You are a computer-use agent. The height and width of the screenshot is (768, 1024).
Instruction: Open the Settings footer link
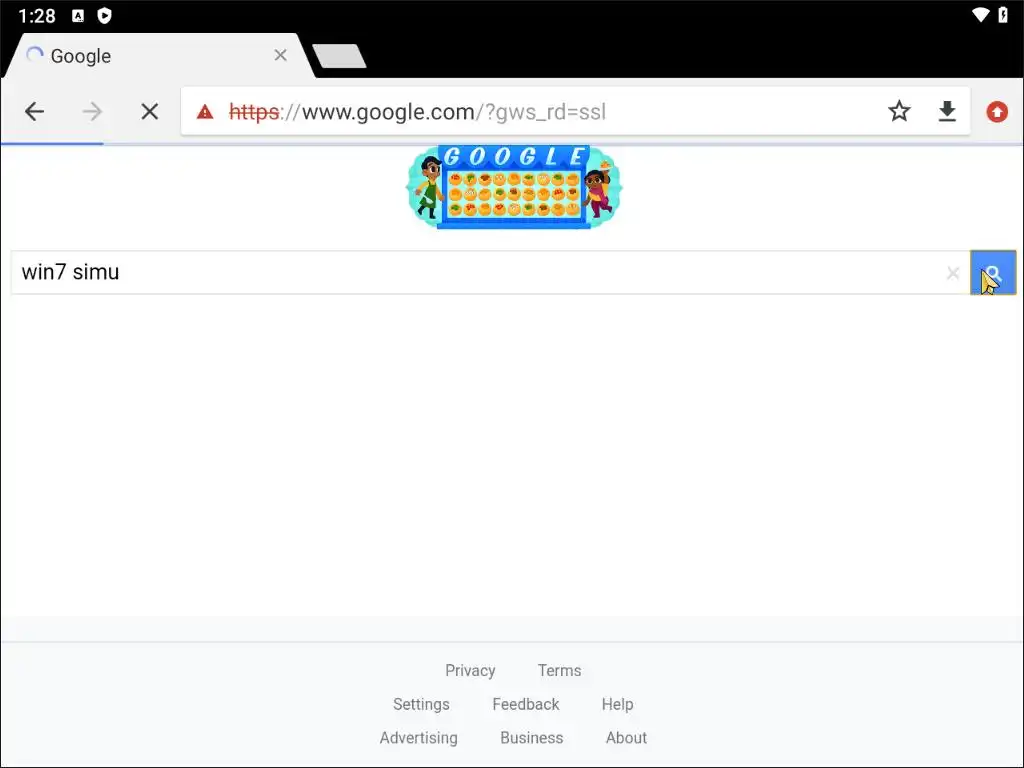coord(421,705)
